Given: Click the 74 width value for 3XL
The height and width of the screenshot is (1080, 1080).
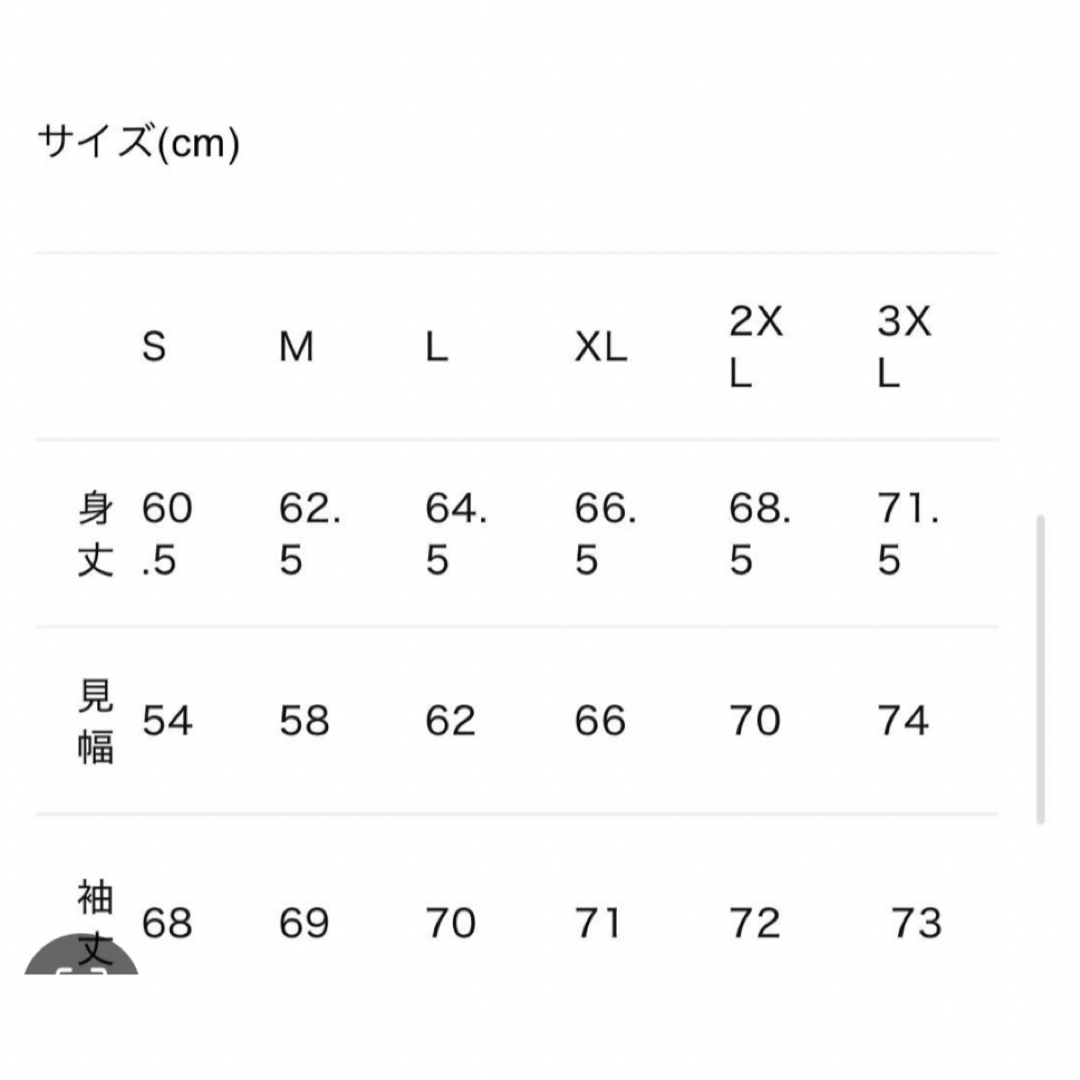Looking at the screenshot, I should coord(903,721).
